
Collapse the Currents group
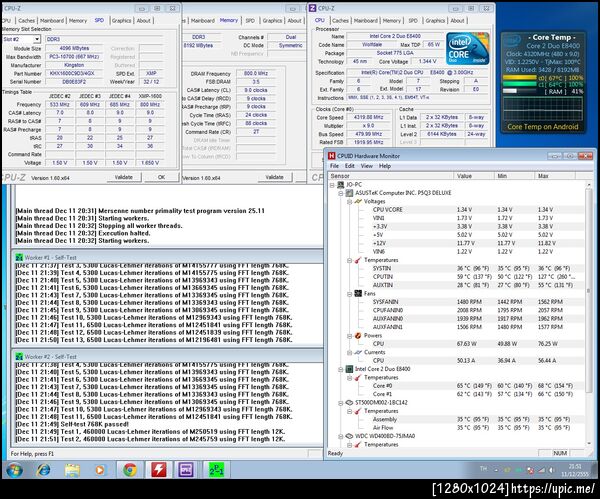coord(349,352)
